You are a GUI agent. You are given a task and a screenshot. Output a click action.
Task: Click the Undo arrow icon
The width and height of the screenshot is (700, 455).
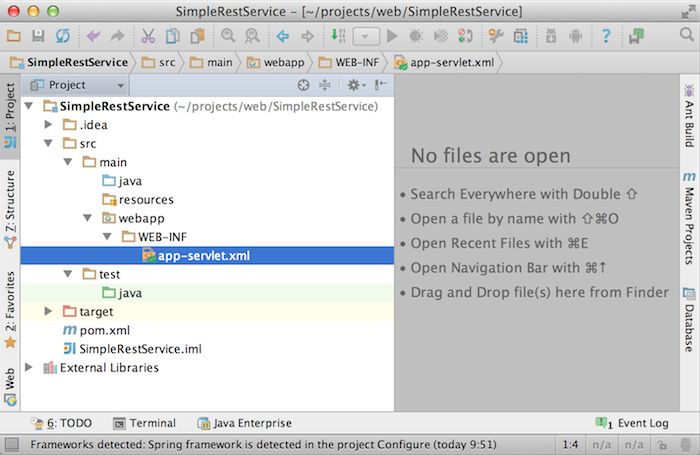[x=93, y=36]
